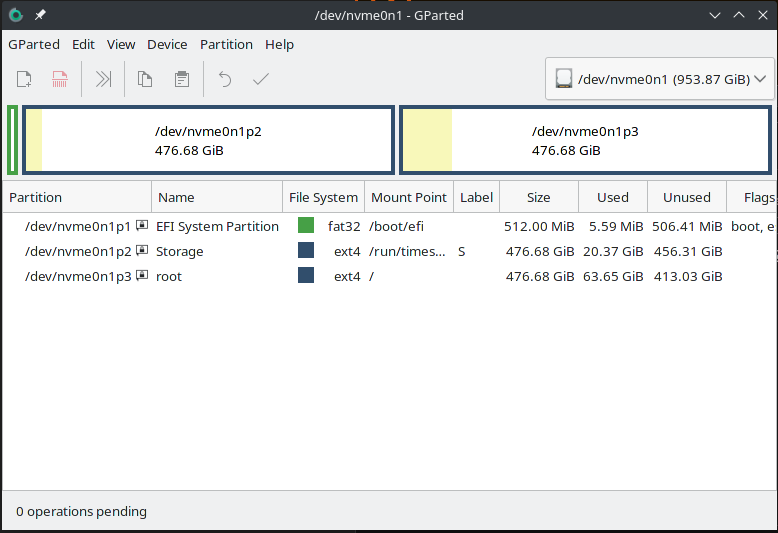Open the GParted menu

(x=34, y=45)
